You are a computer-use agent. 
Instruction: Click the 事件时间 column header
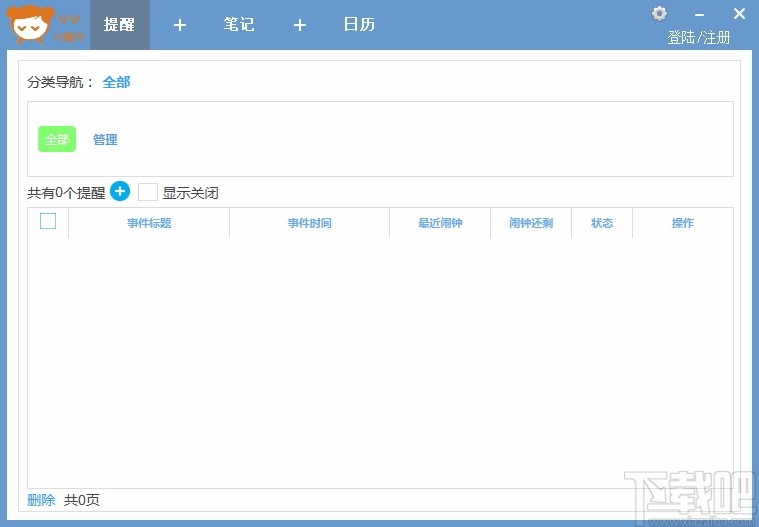[309, 223]
